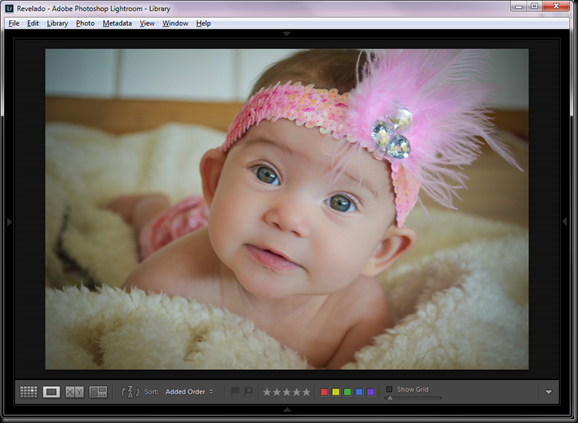This screenshot has height=423, width=578.
Task: Apply the red color label
Action: tap(324, 392)
